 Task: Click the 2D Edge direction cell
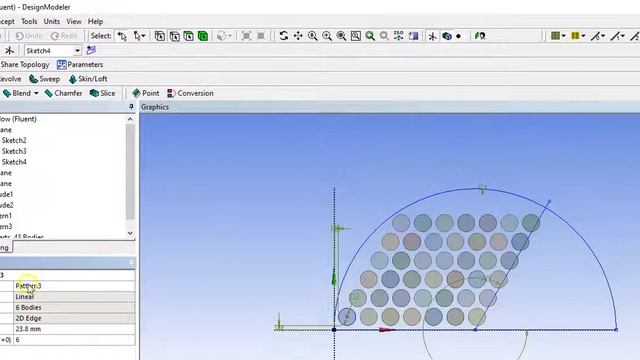[74, 318]
